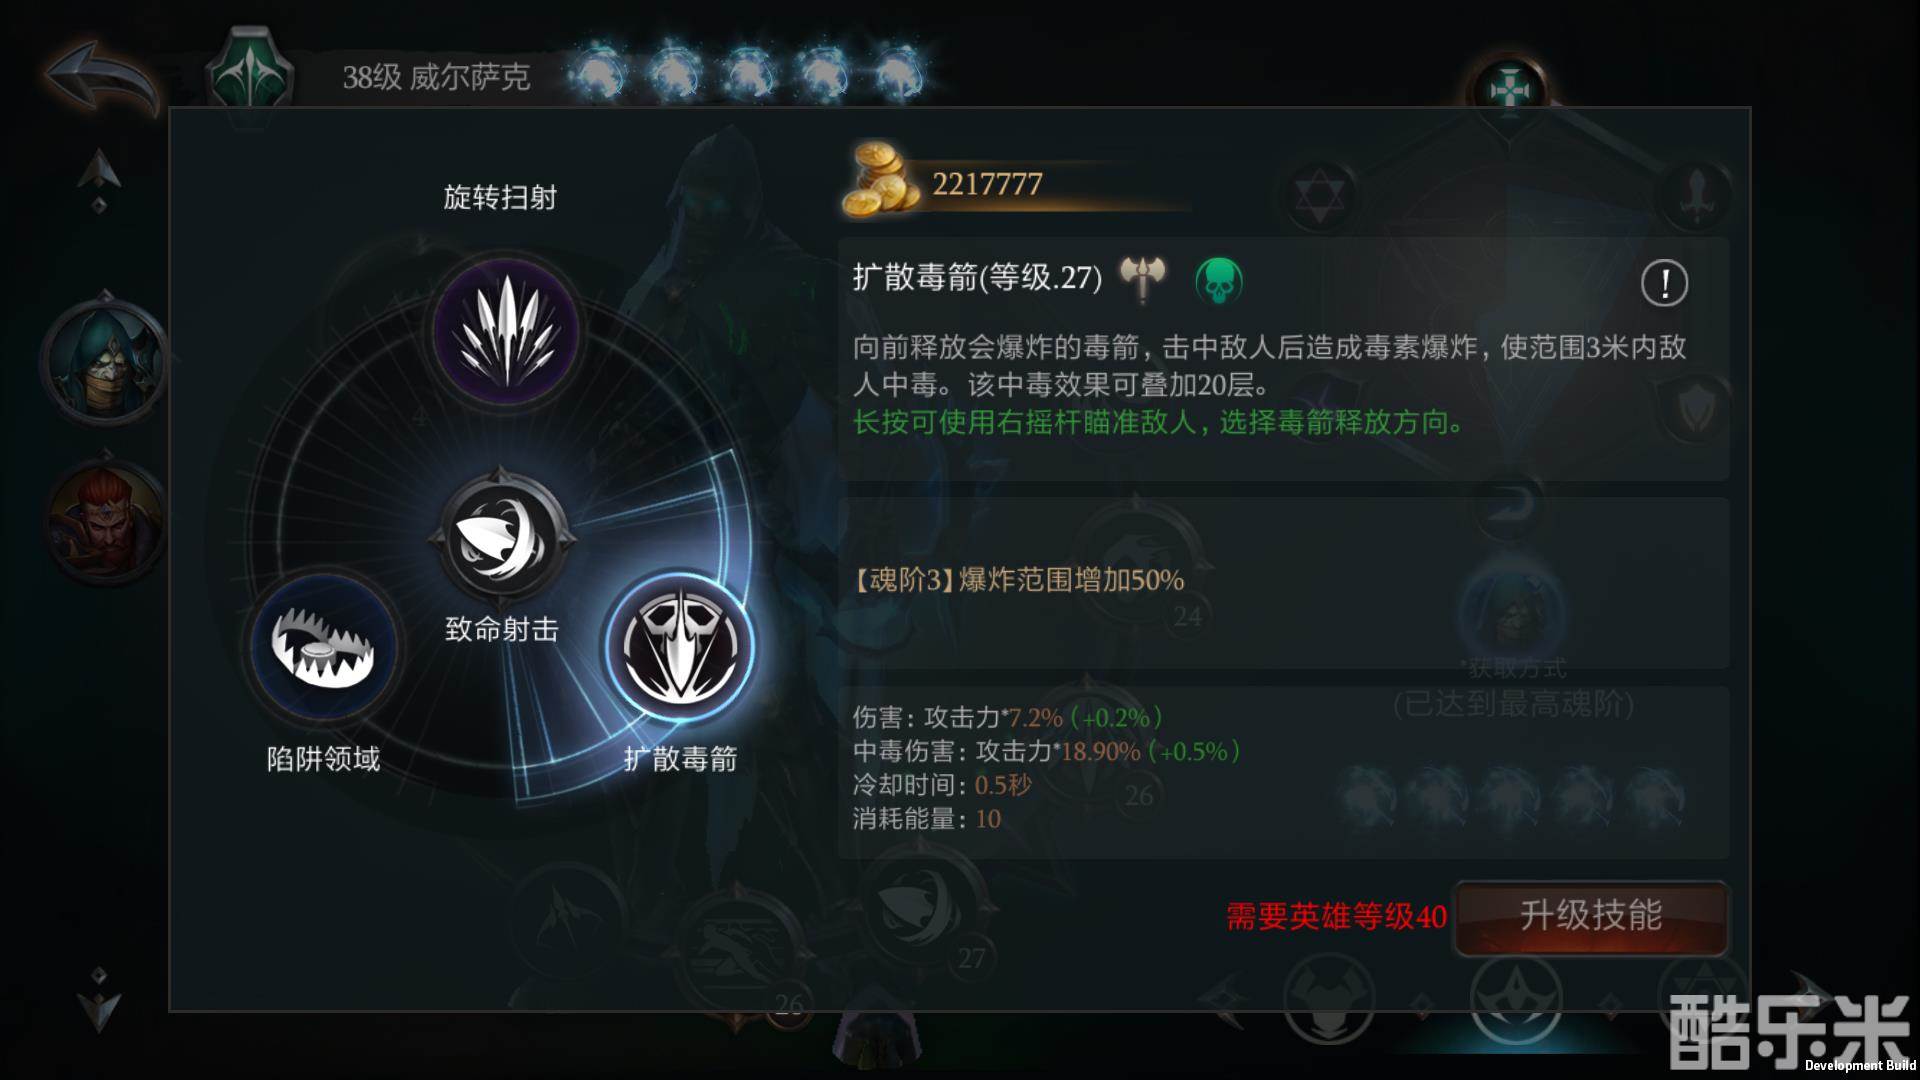The height and width of the screenshot is (1080, 1920).
Task: Click 升级技能 upgrade skill button
Action: click(1591, 916)
